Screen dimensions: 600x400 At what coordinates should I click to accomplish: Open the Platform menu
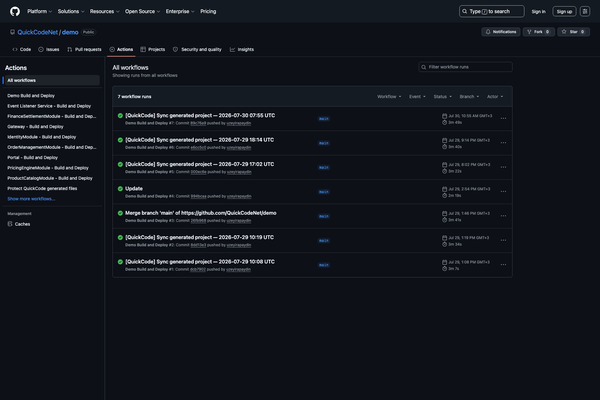[39, 11]
